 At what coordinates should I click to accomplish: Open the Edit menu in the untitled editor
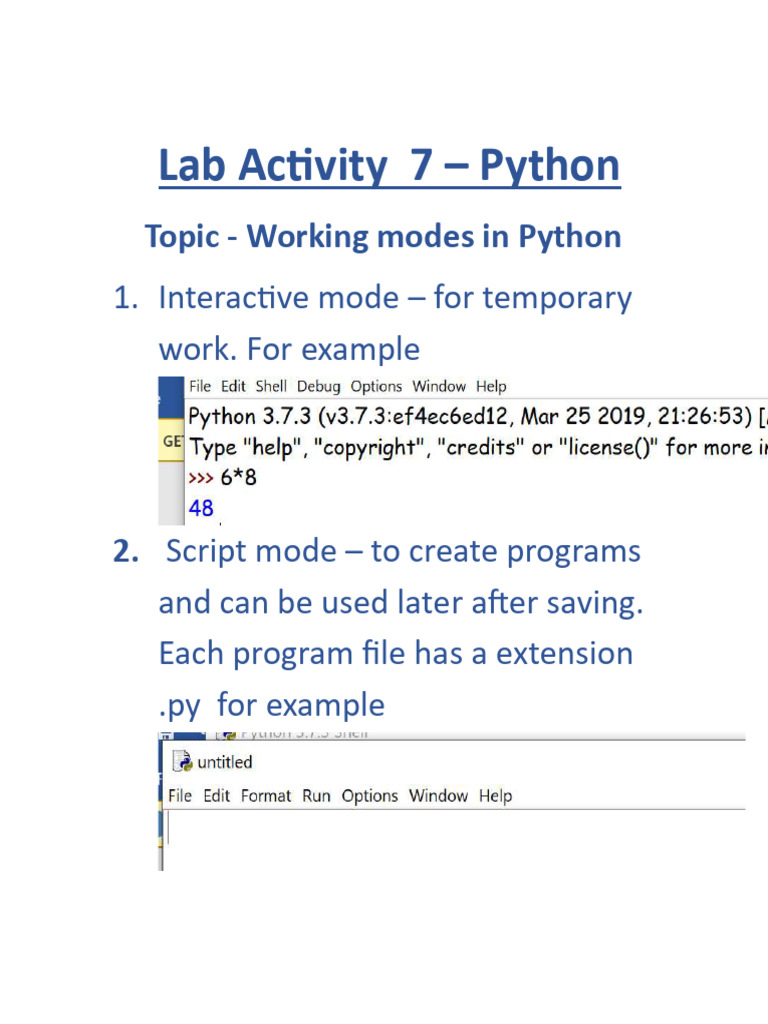pyautogui.click(x=216, y=796)
